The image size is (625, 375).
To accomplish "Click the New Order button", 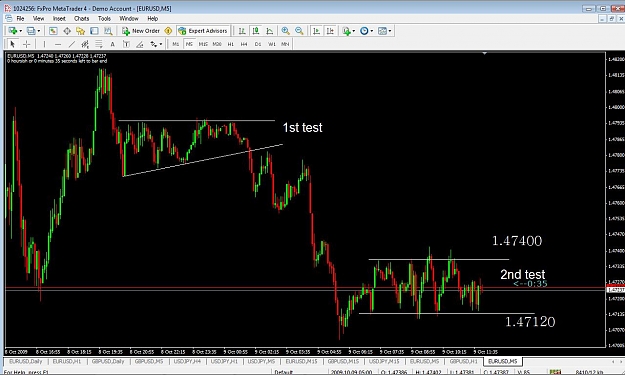I will (x=141, y=31).
